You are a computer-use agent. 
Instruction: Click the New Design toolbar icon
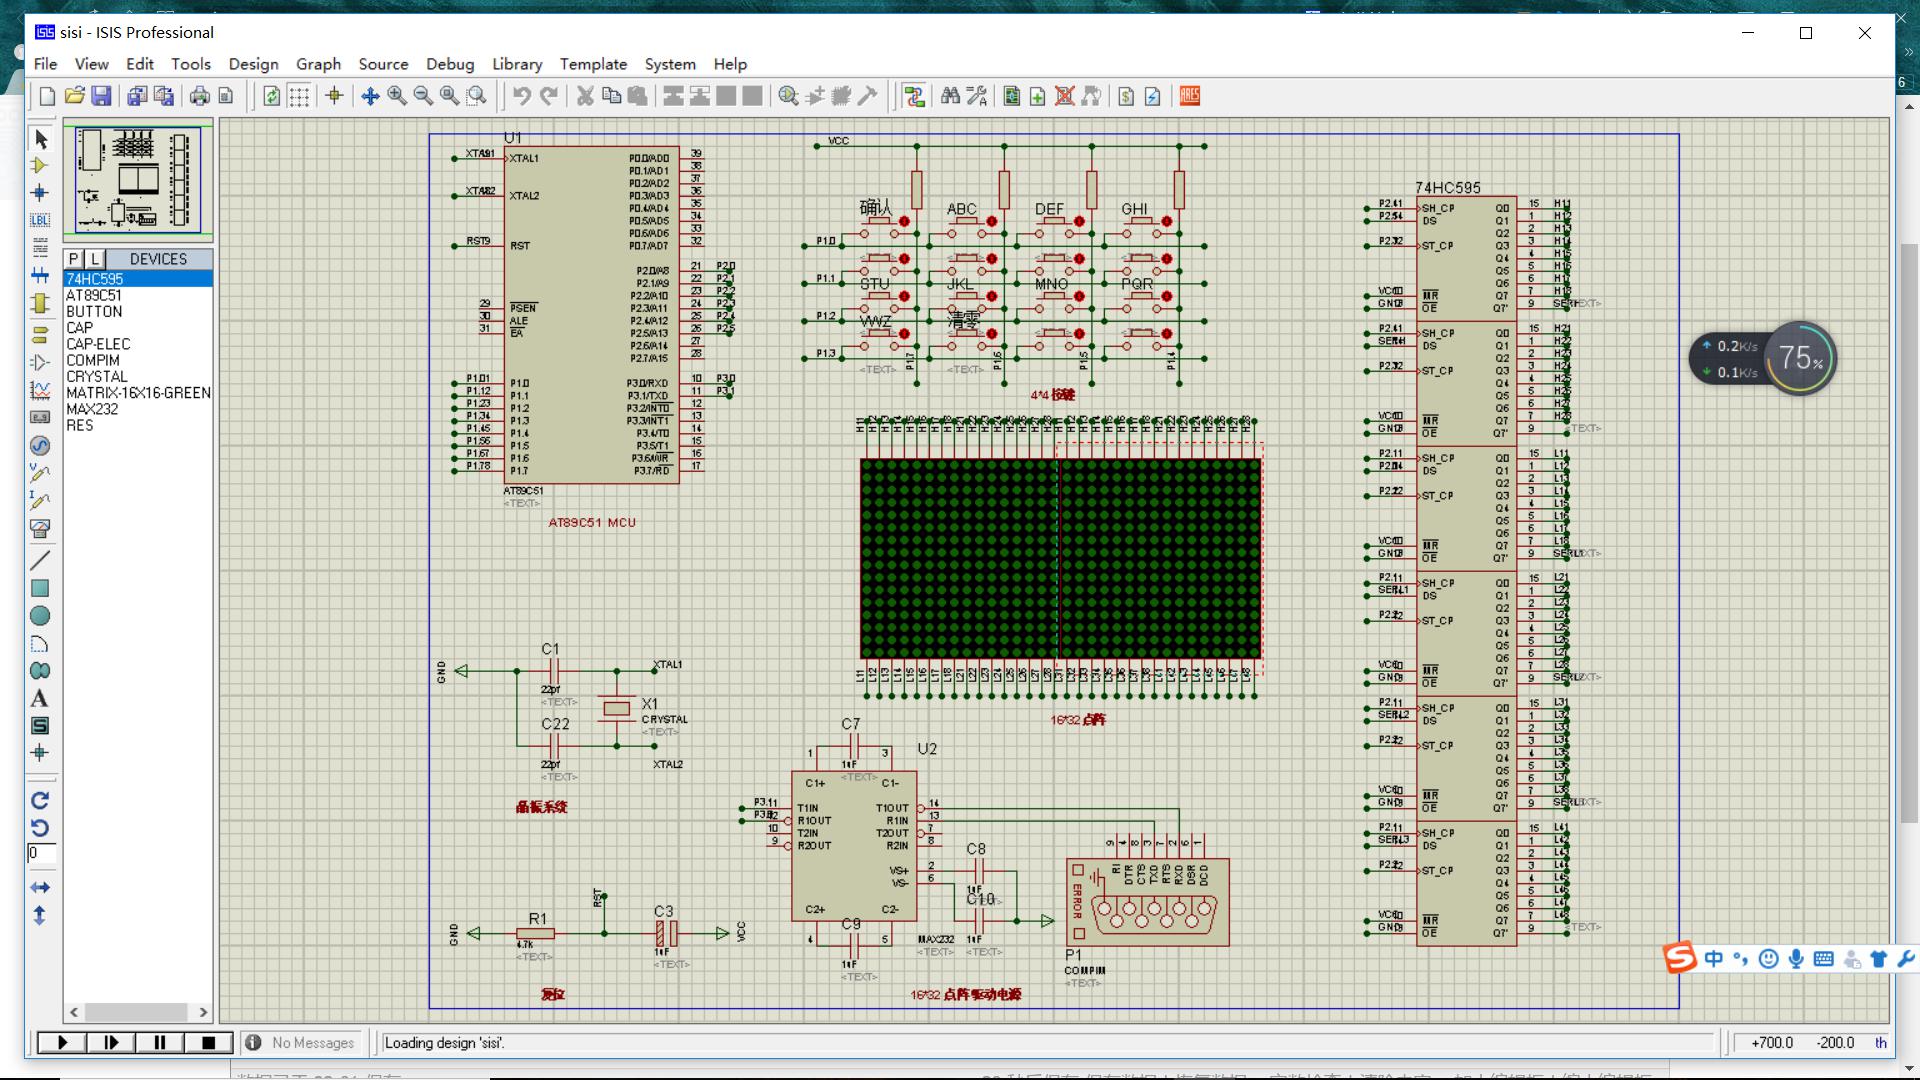(x=47, y=96)
